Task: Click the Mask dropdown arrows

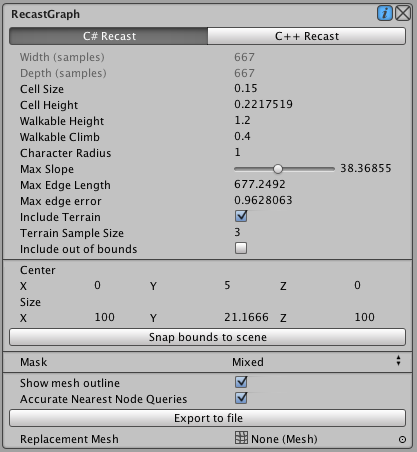Action: pos(398,361)
